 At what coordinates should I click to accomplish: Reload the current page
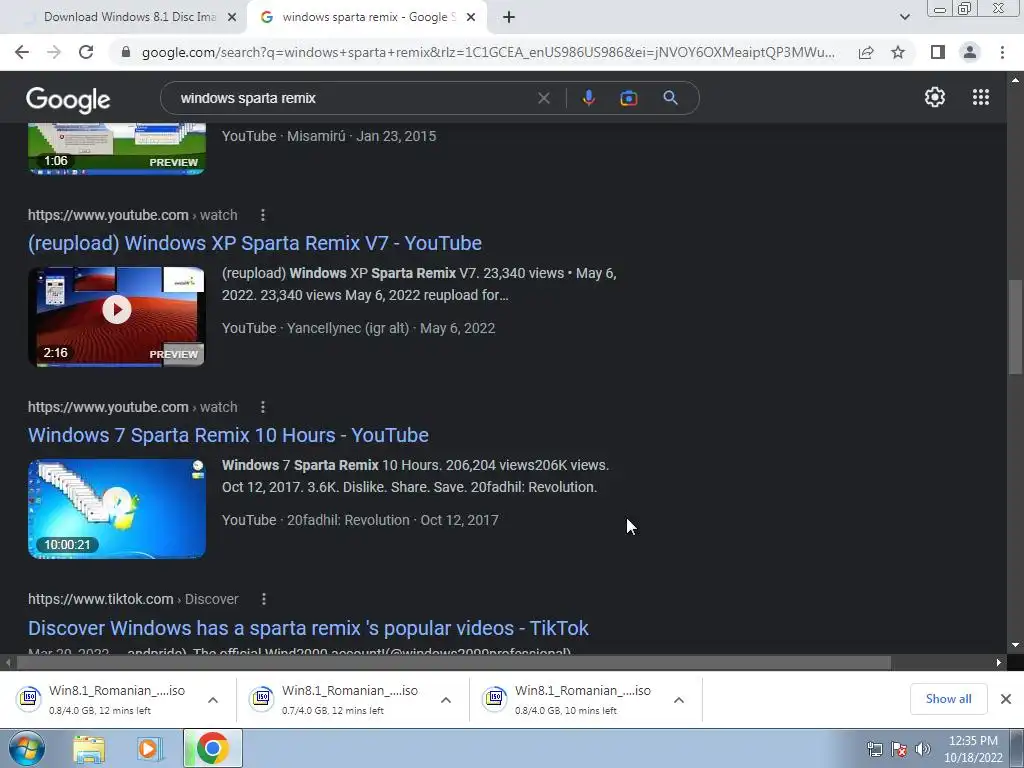click(x=86, y=52)
